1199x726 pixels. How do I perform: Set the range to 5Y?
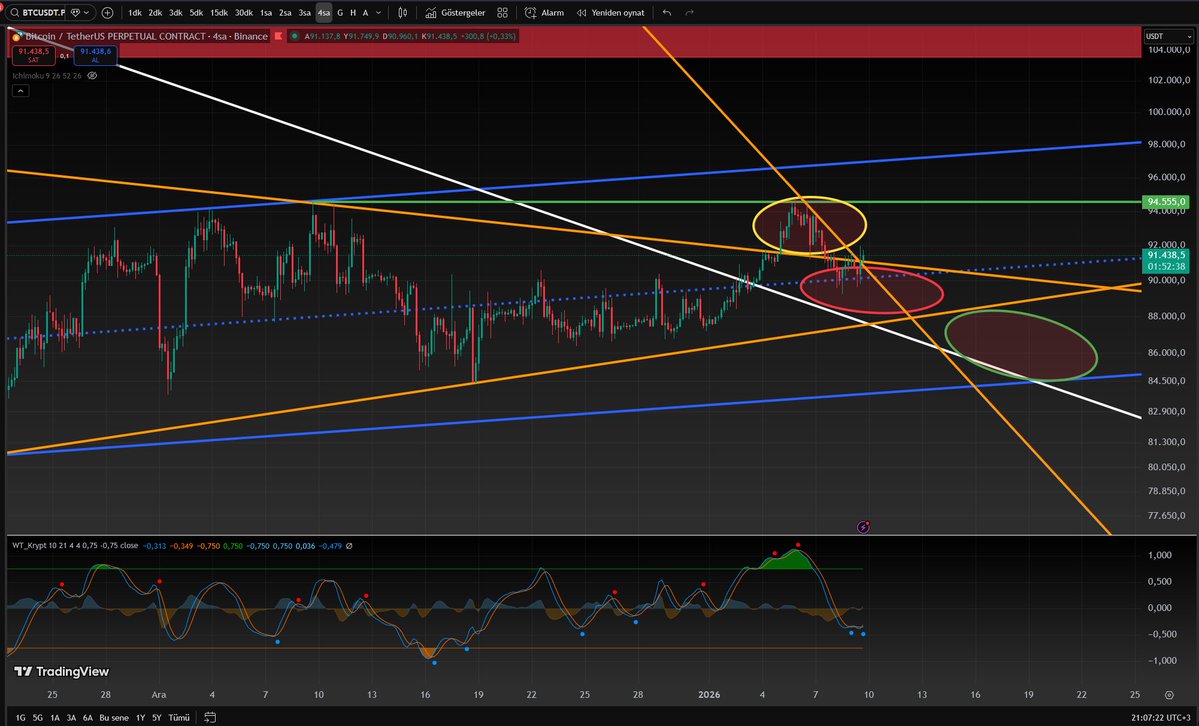click(x=157, y=718)
